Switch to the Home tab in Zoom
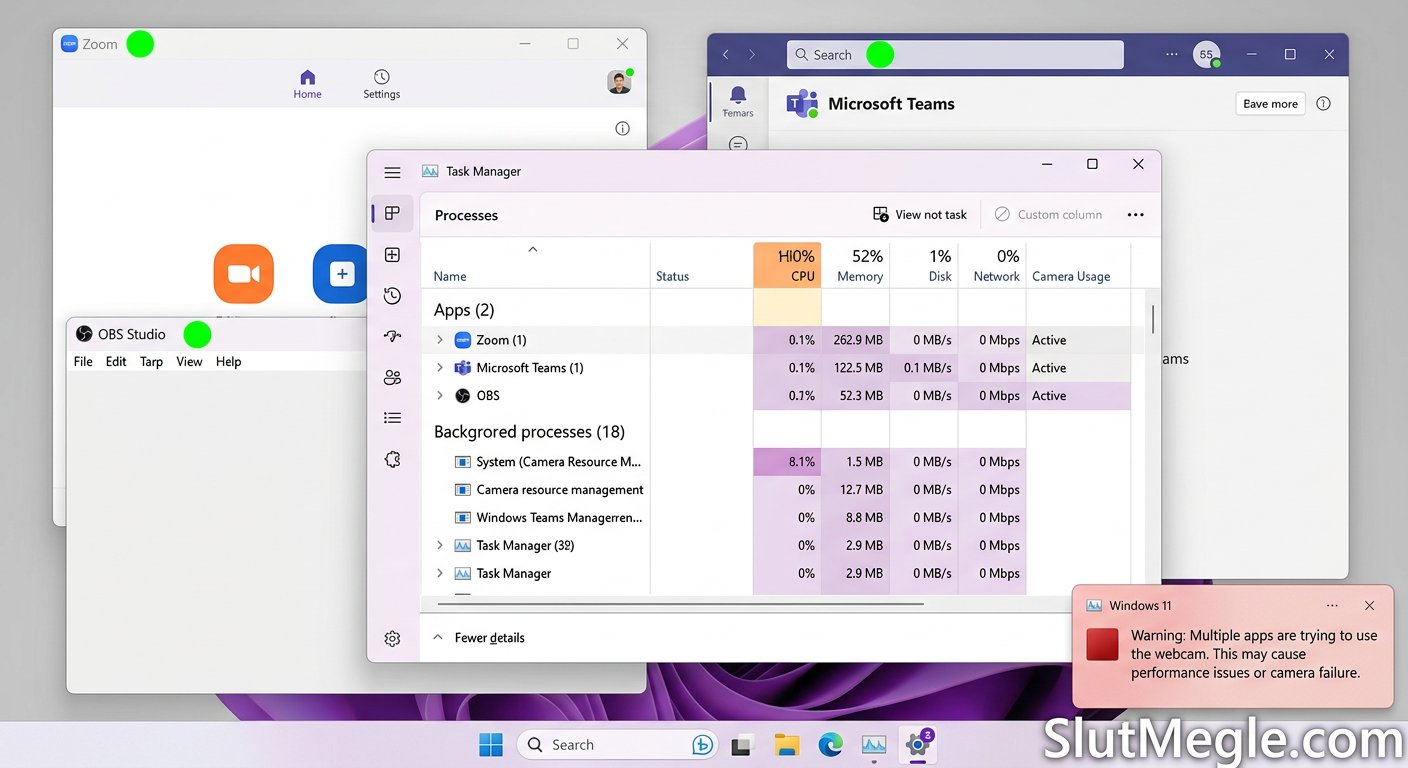The height and width of the screenshot is (768, 1408). tap(308, 85)
